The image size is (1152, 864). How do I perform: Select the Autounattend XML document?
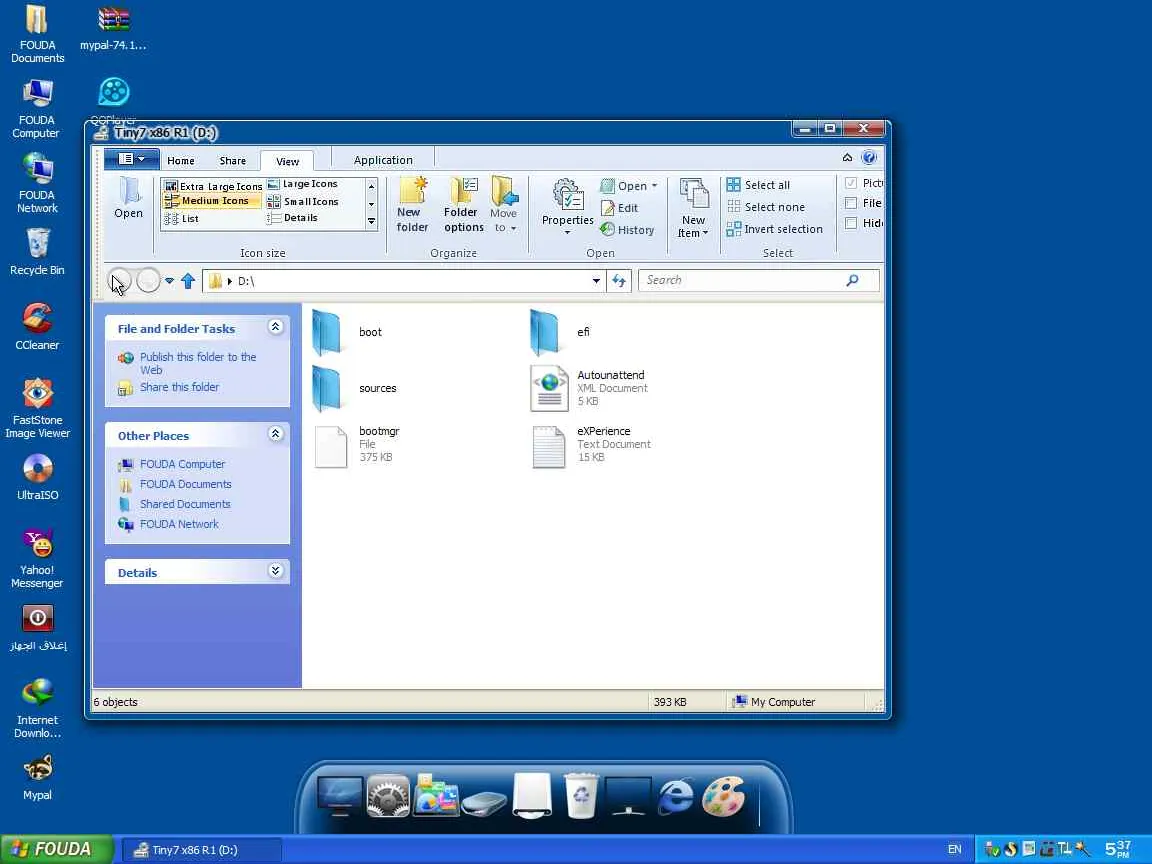point(589,388)
